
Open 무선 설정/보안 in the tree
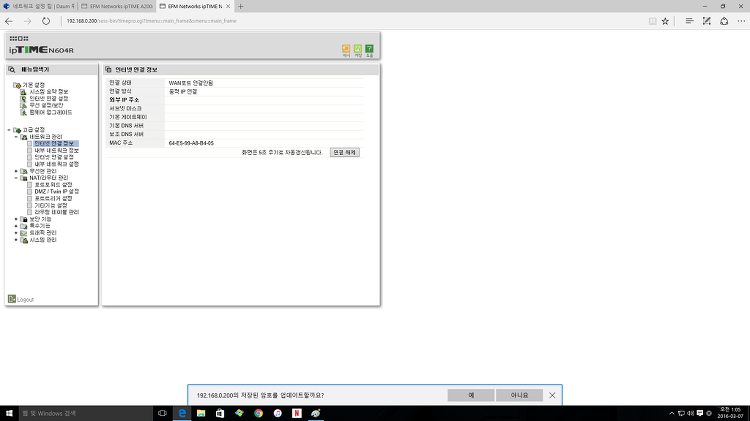46,105
